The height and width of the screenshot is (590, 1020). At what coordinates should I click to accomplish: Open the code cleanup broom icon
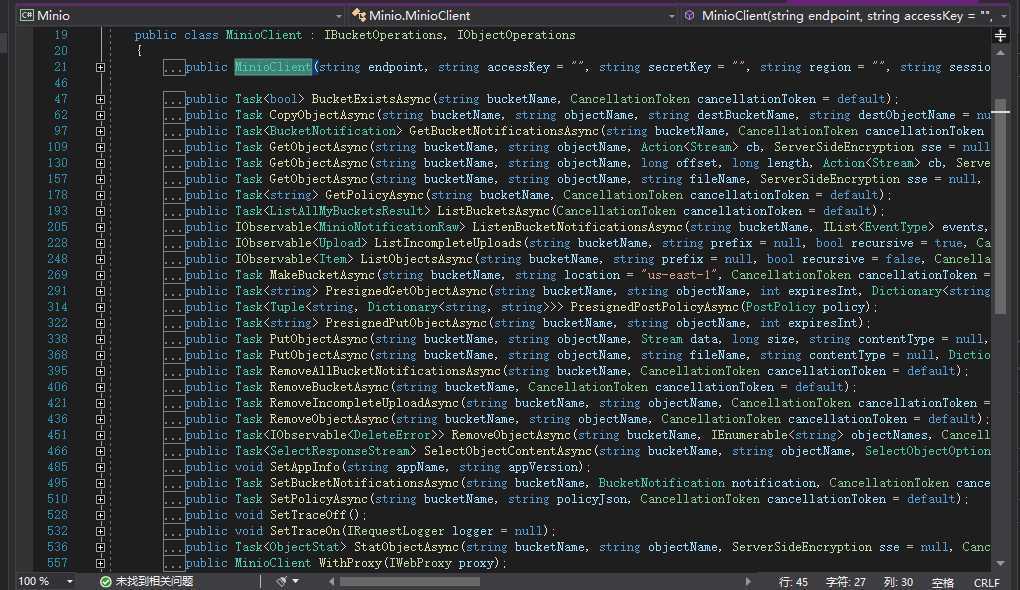click(x=282, y=581)
